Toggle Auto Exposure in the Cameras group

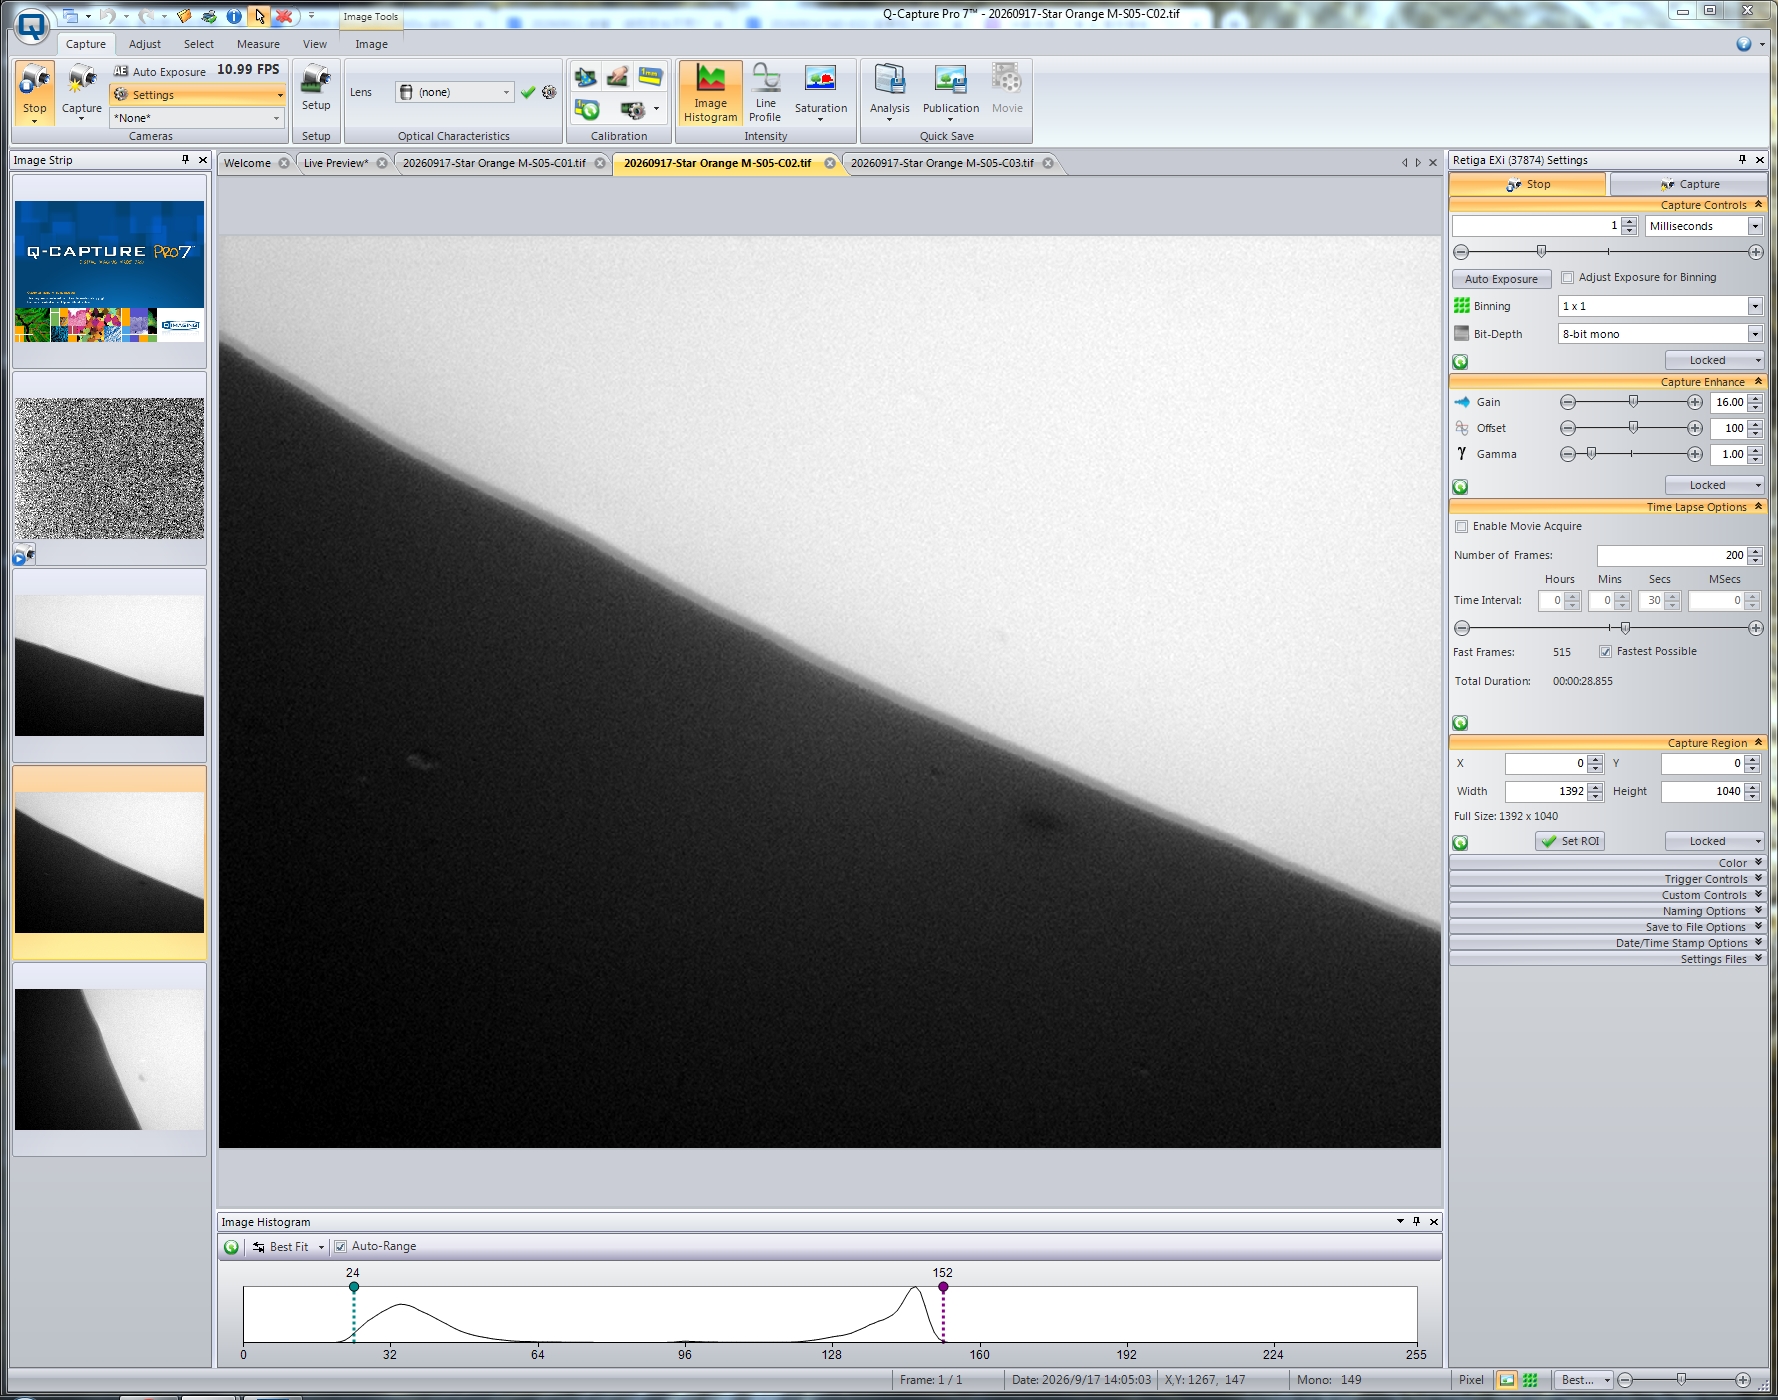coord(160,71)
